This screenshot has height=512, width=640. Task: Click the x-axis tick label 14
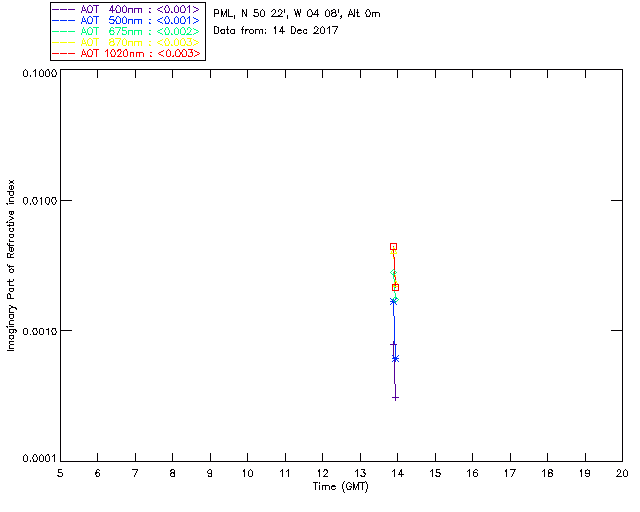[x=398, y=474]
